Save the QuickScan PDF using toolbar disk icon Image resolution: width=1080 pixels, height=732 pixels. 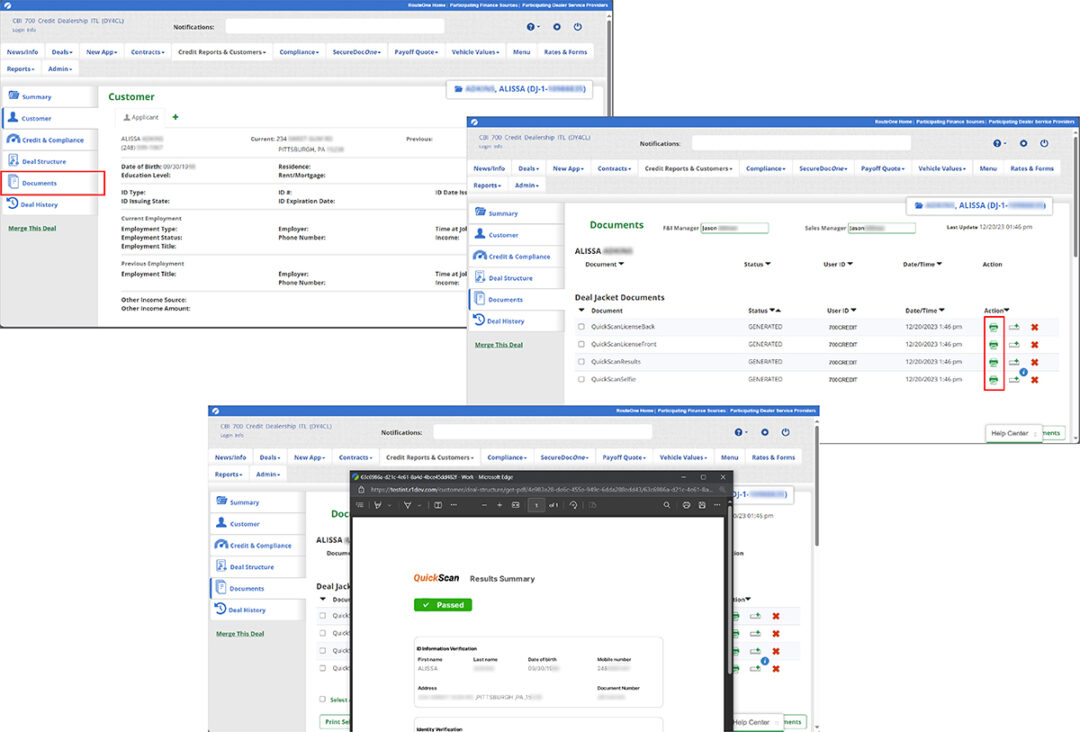click(x=702, y=506)
